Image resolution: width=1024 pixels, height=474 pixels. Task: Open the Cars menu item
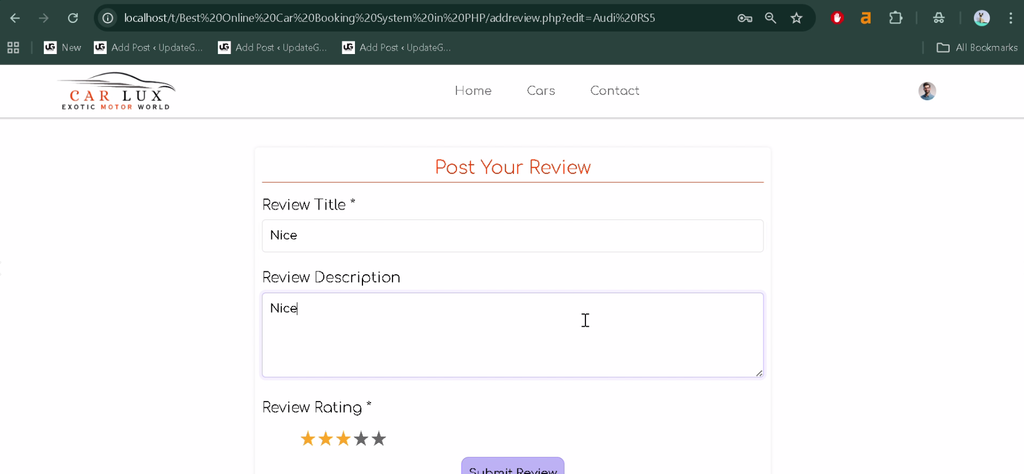point(541,91)
